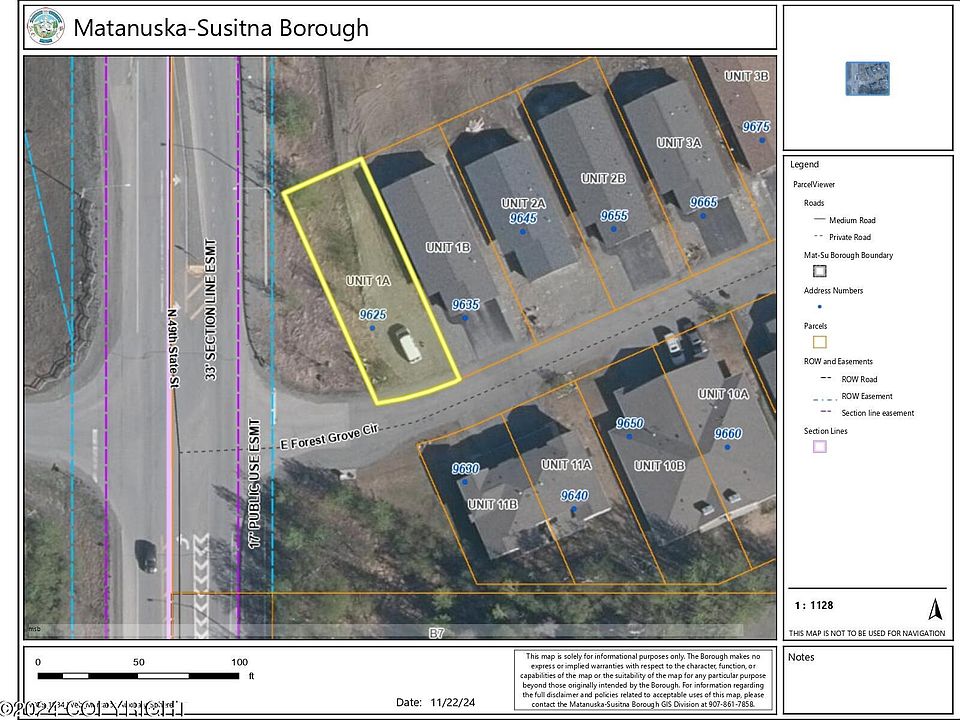Click the ParcelViewer legend entry

click(814, 184)
